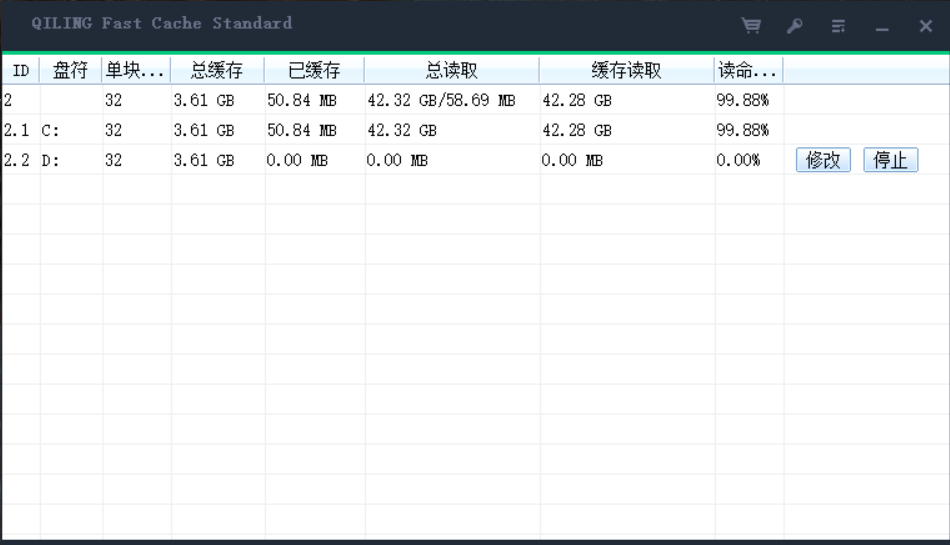Screen dimensions: 950x545
Task: Close the QILING Fast Cache window
Action: 925,26
